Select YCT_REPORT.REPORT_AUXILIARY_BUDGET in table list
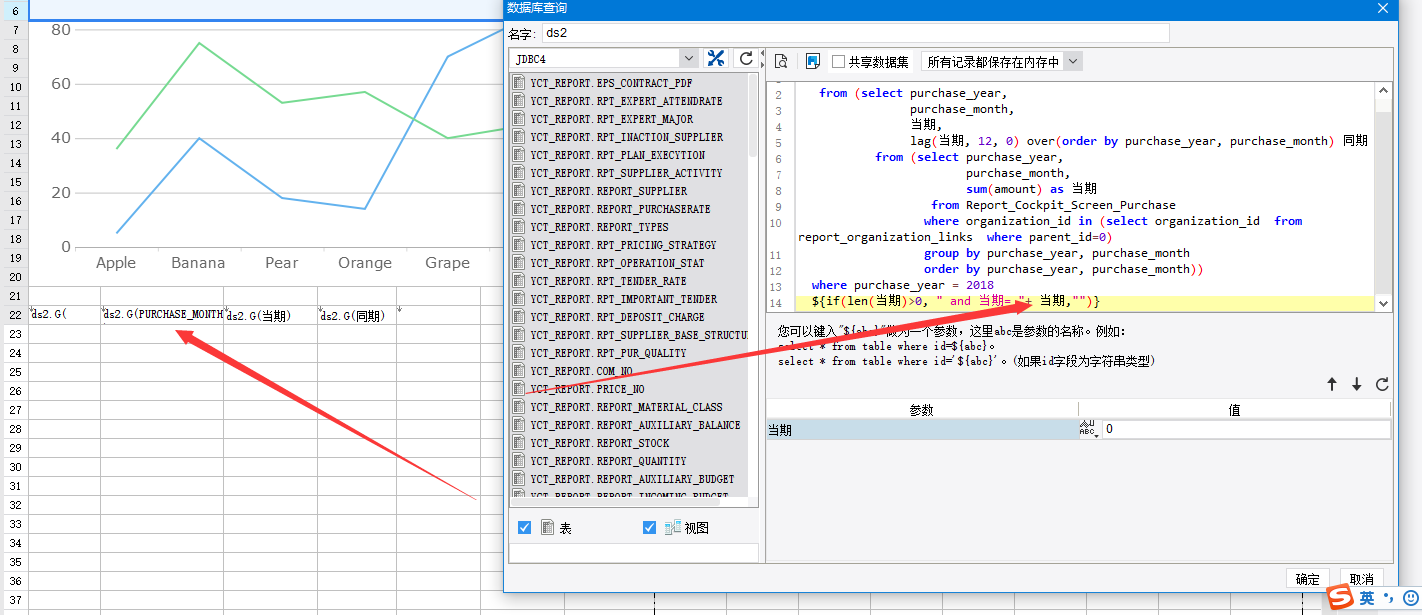Viewport: 1422px width, 615px height. (x=633, y=479)
